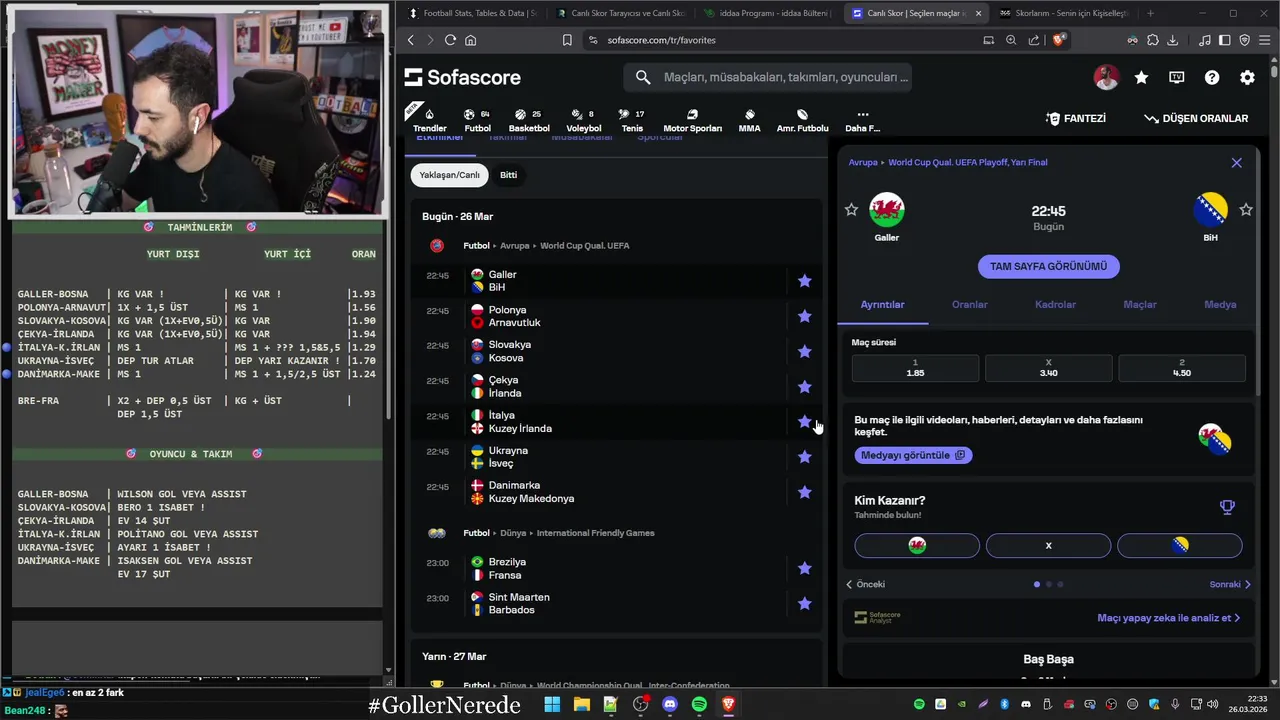Click the Sofascore search field
The width and height of the screenshot is (1280, 720).
[767, 77]
